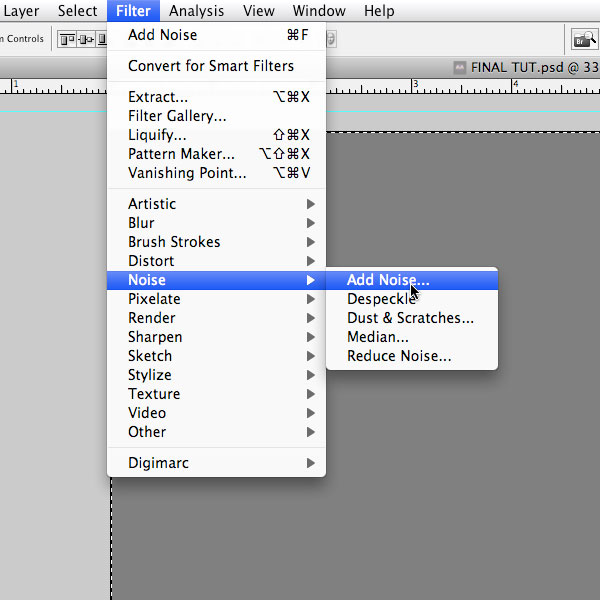600x600 pixels.
Task: Open Pattern Maker...
Action: (x=217, y=154)
